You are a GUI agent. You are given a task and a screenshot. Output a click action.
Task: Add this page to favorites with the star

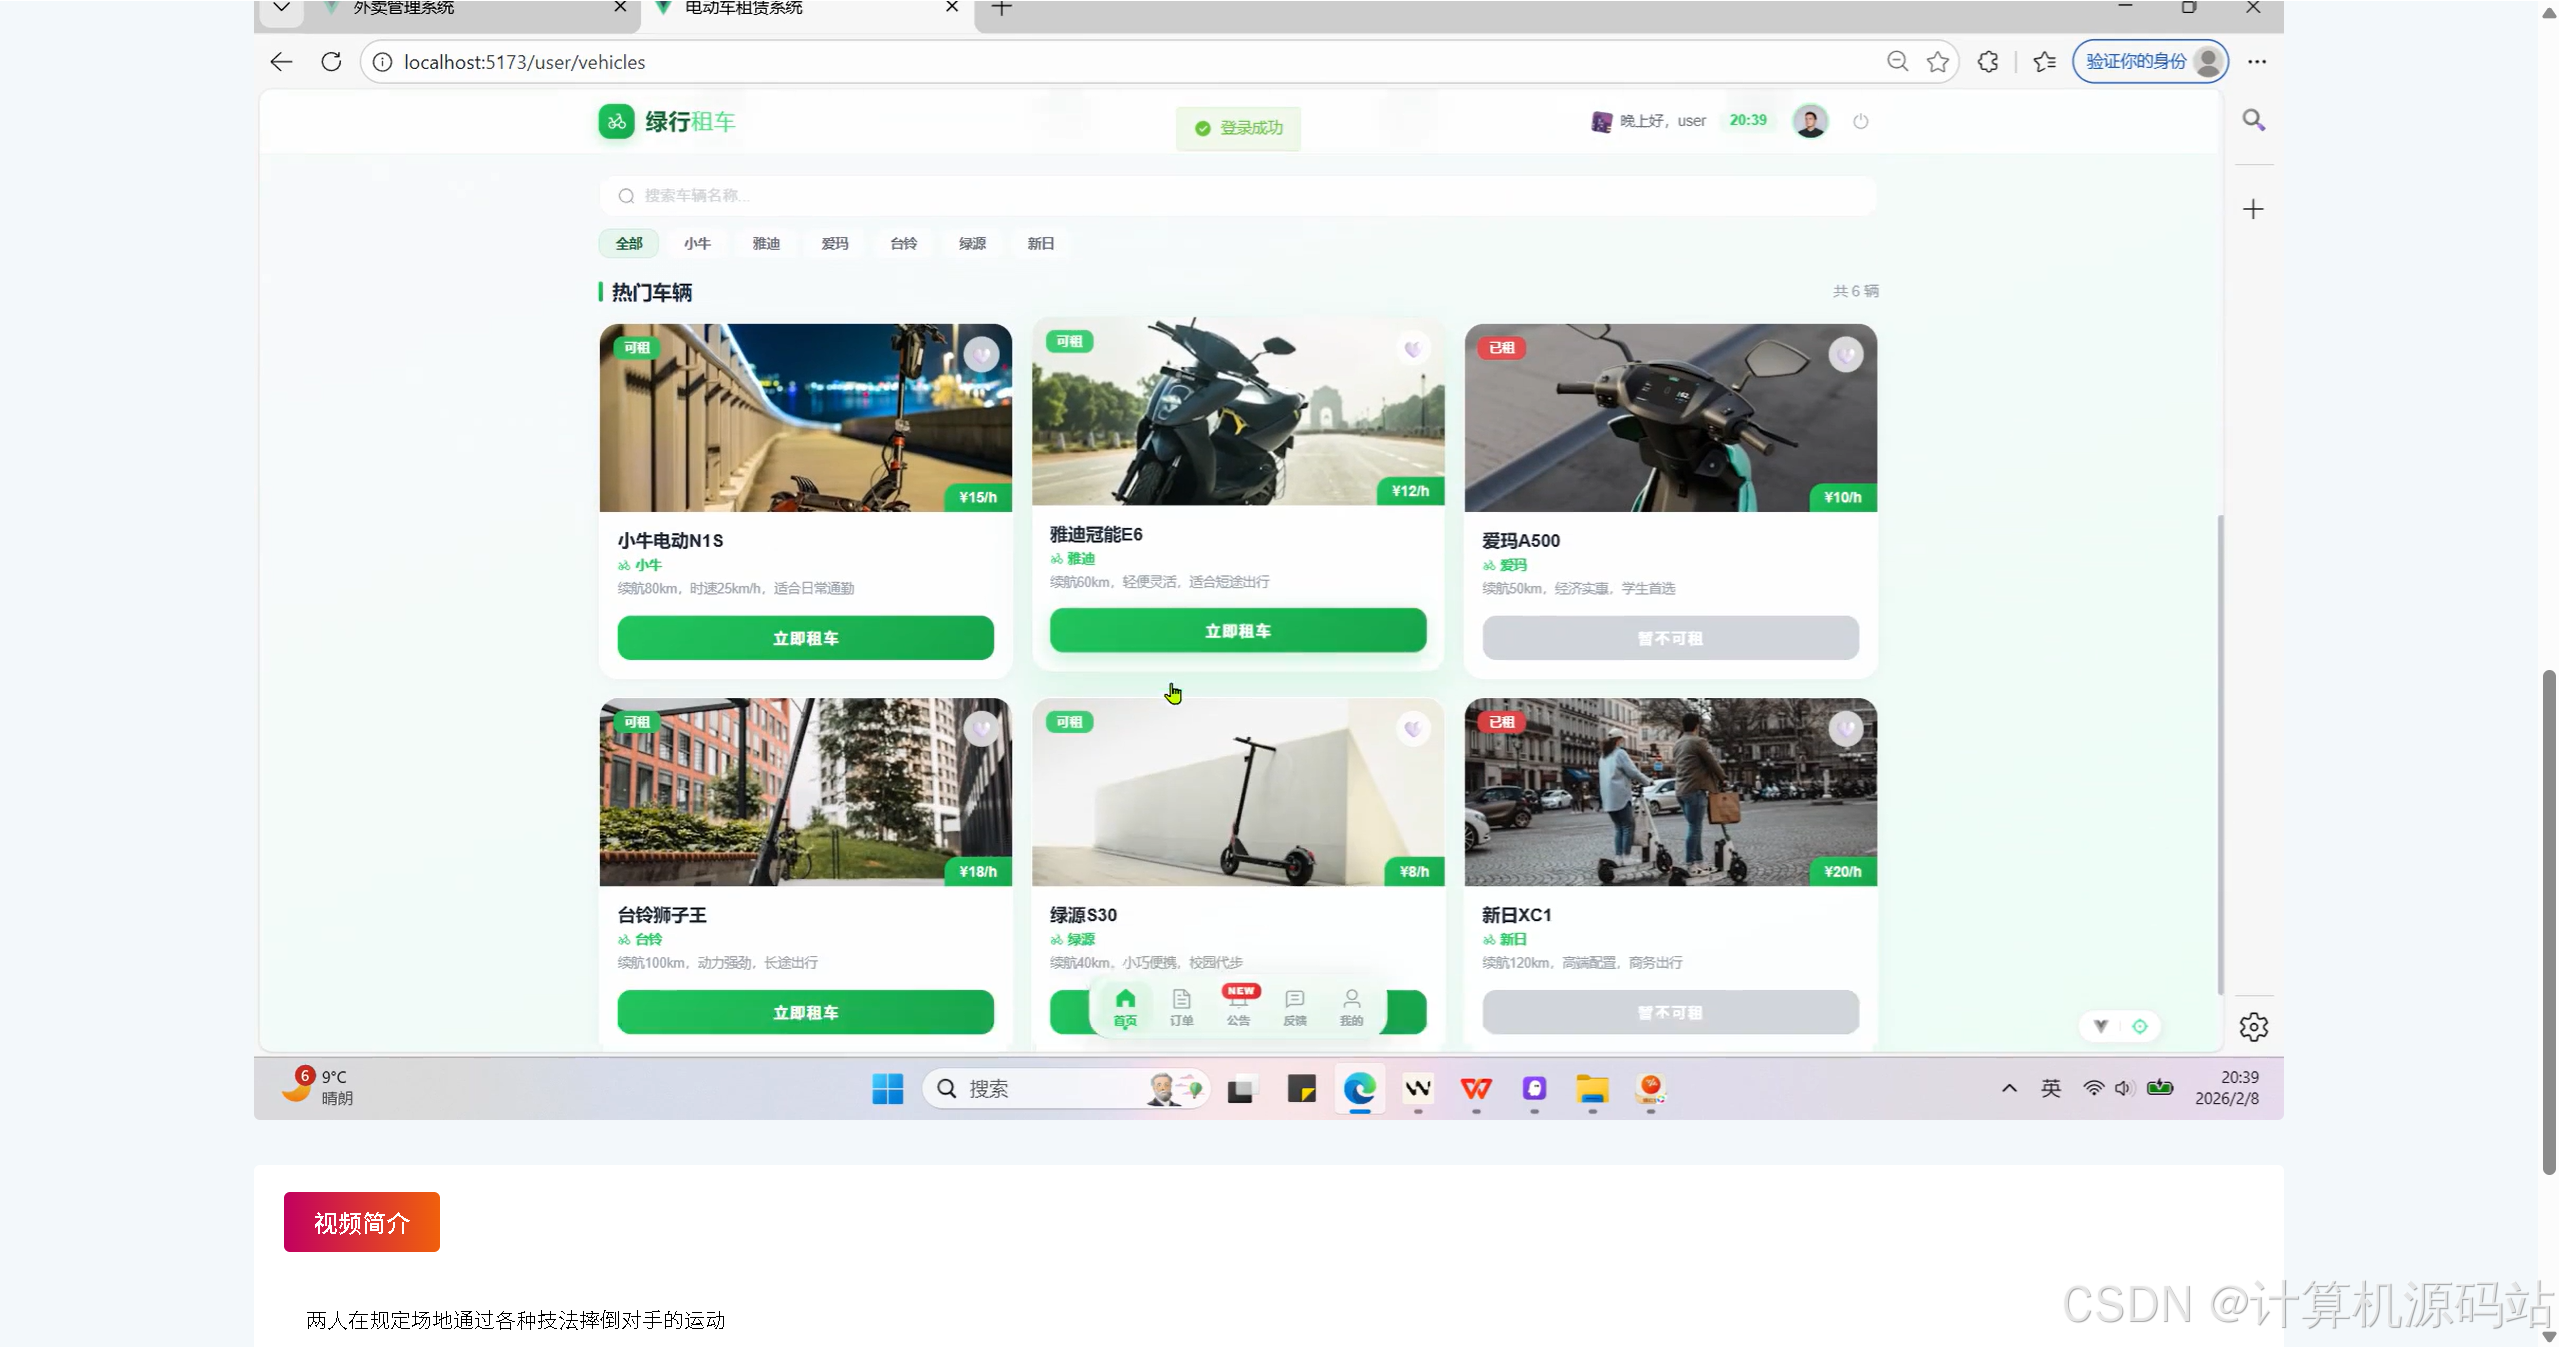coord(1938,62)
